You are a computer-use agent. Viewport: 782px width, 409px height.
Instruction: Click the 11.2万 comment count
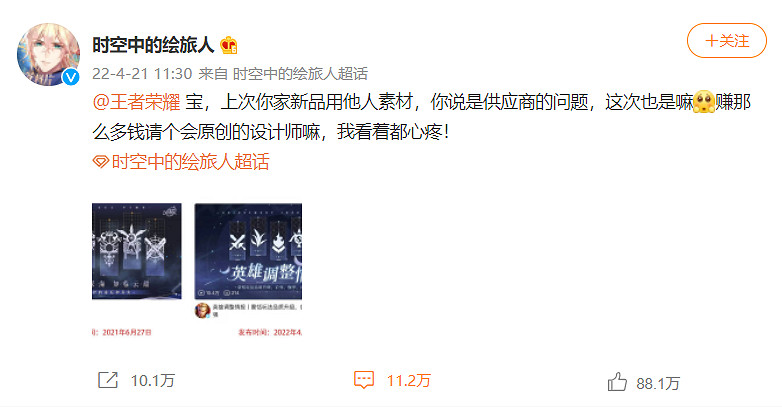pyautogui.click(x=408, y=381)
